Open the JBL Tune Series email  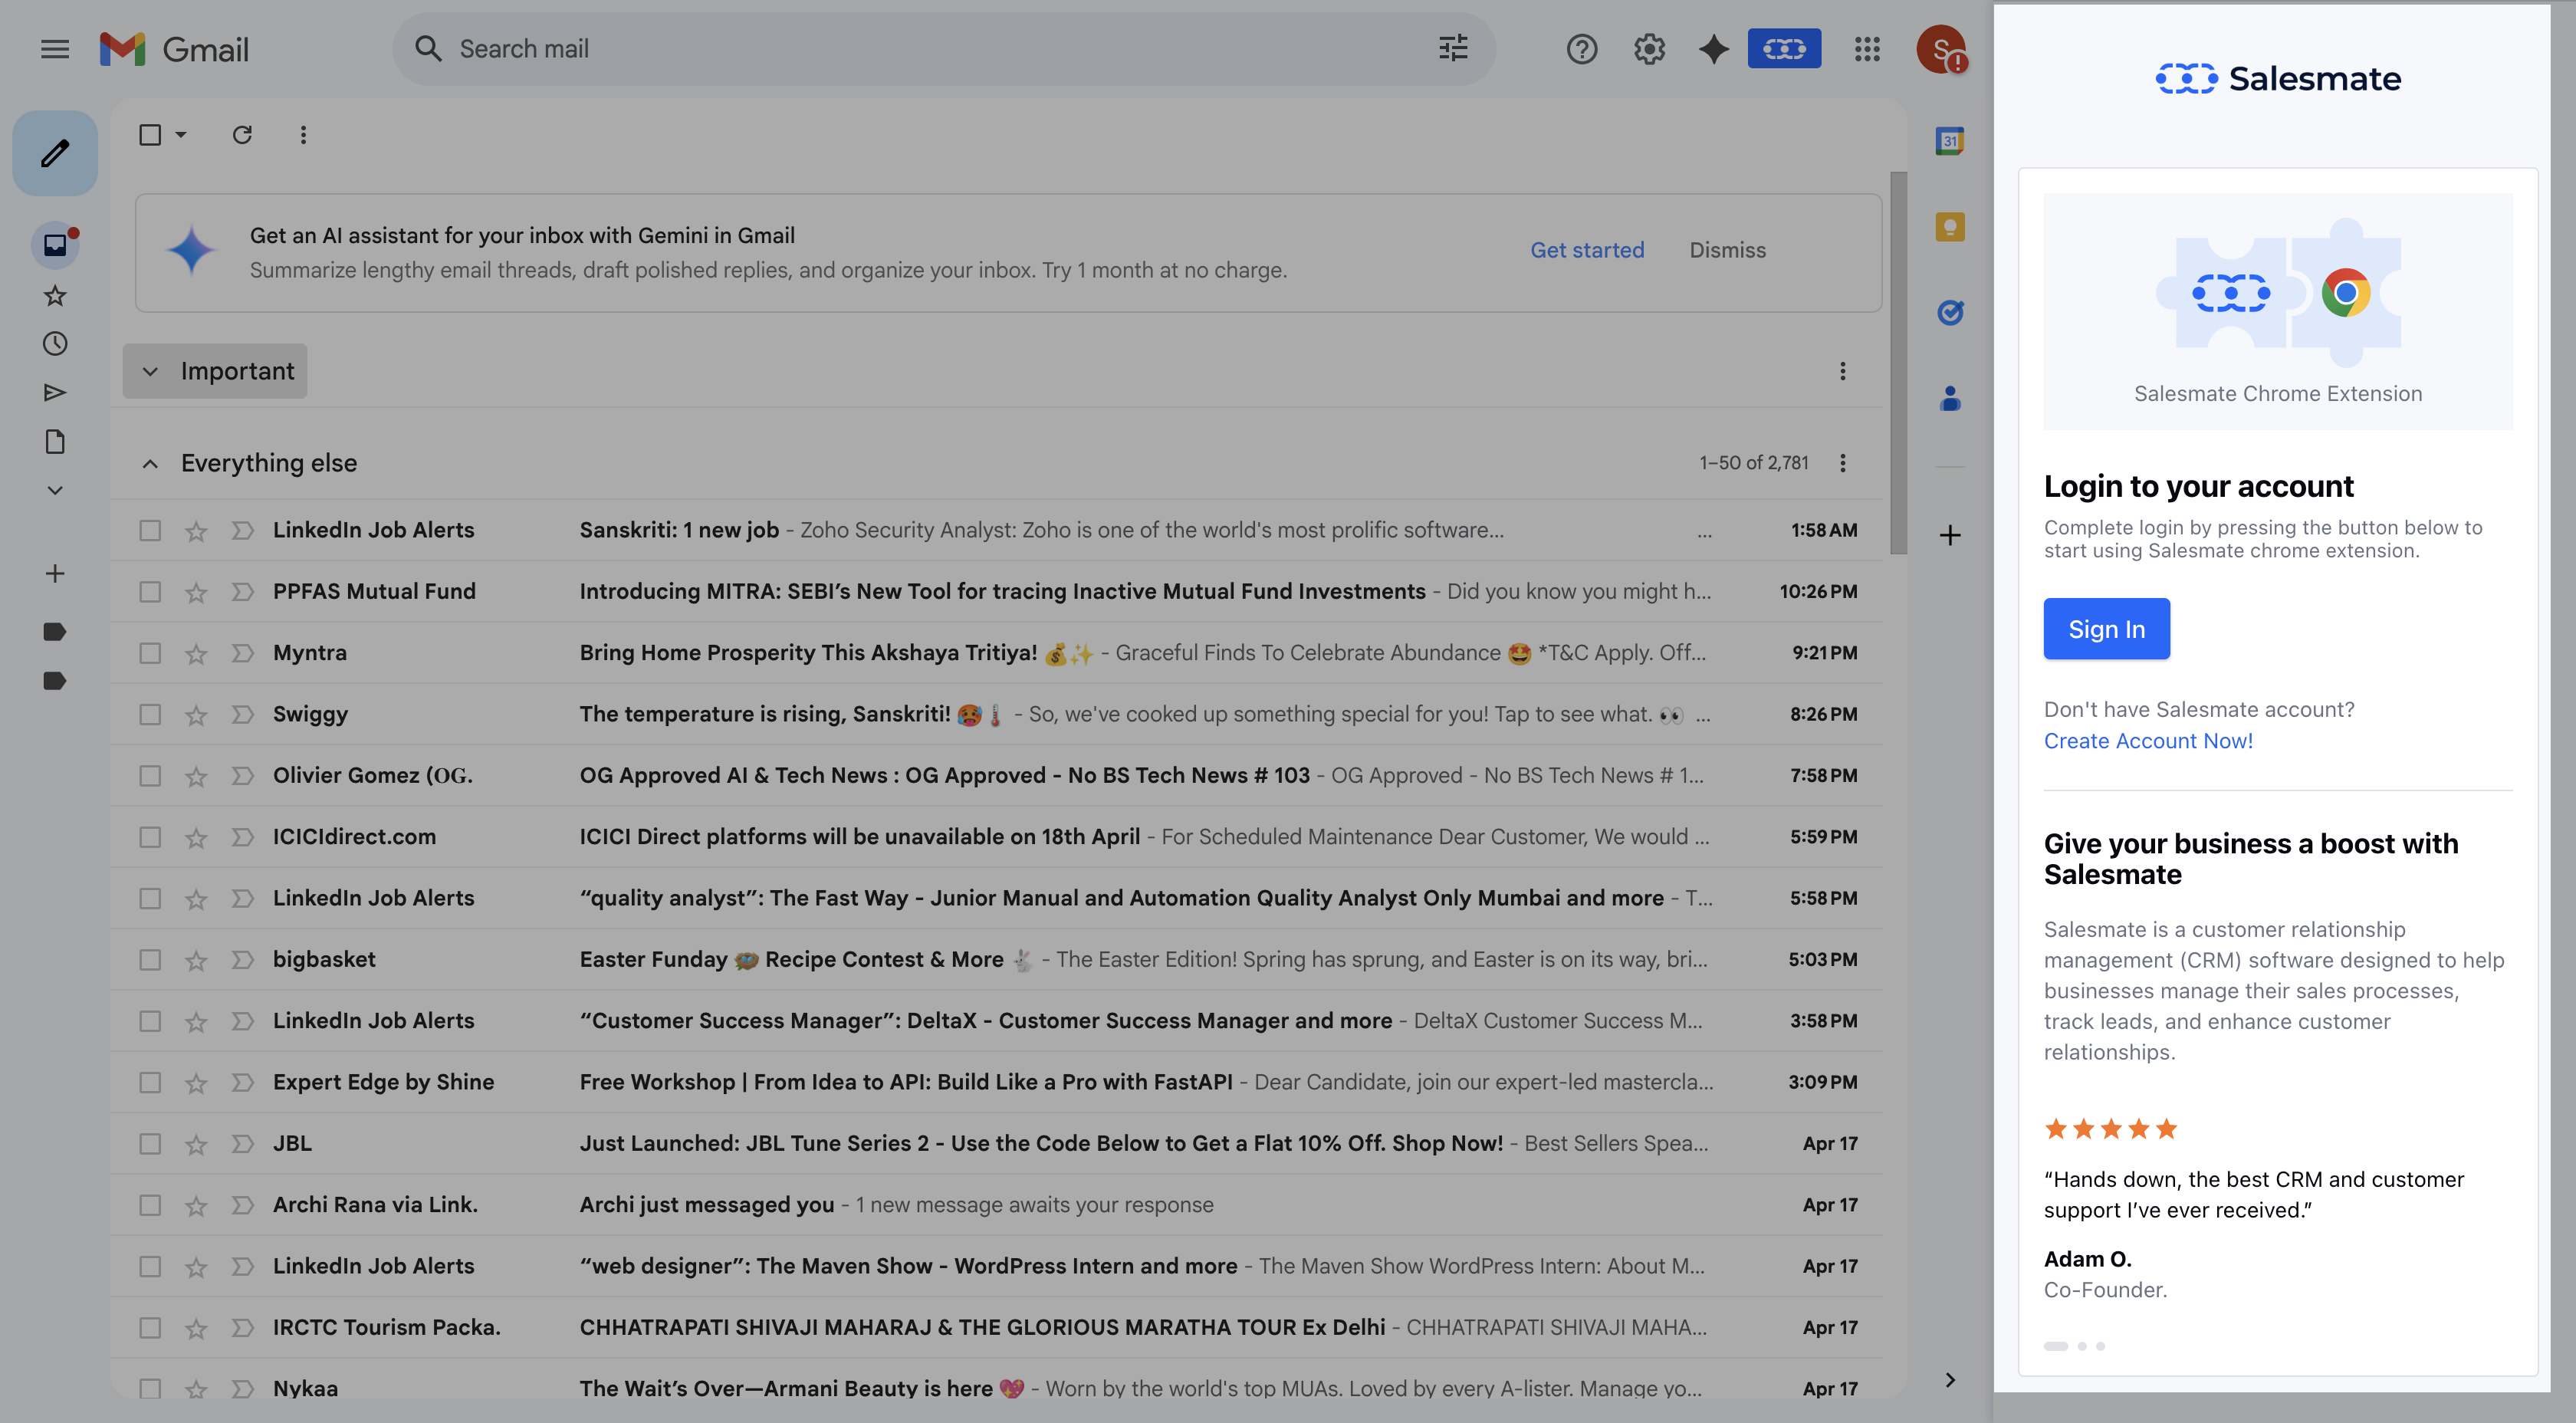click(x=1040, y=1143)
